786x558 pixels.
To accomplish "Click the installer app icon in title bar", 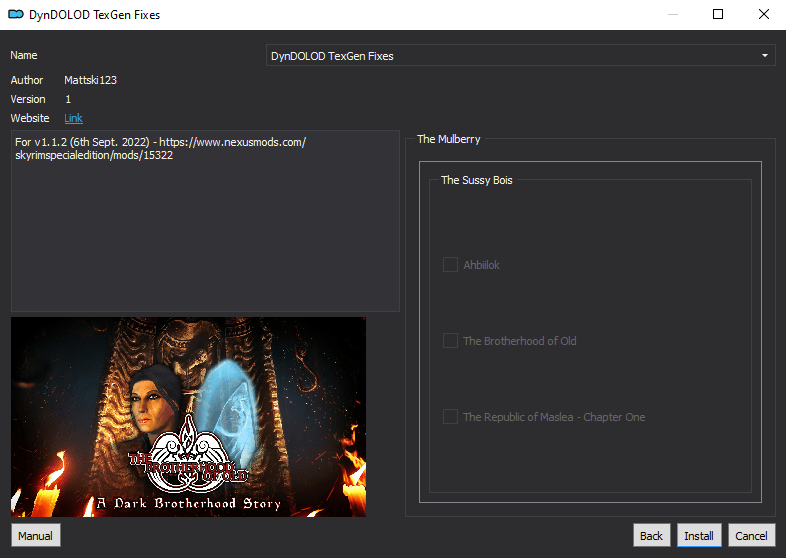I will 16,15.
